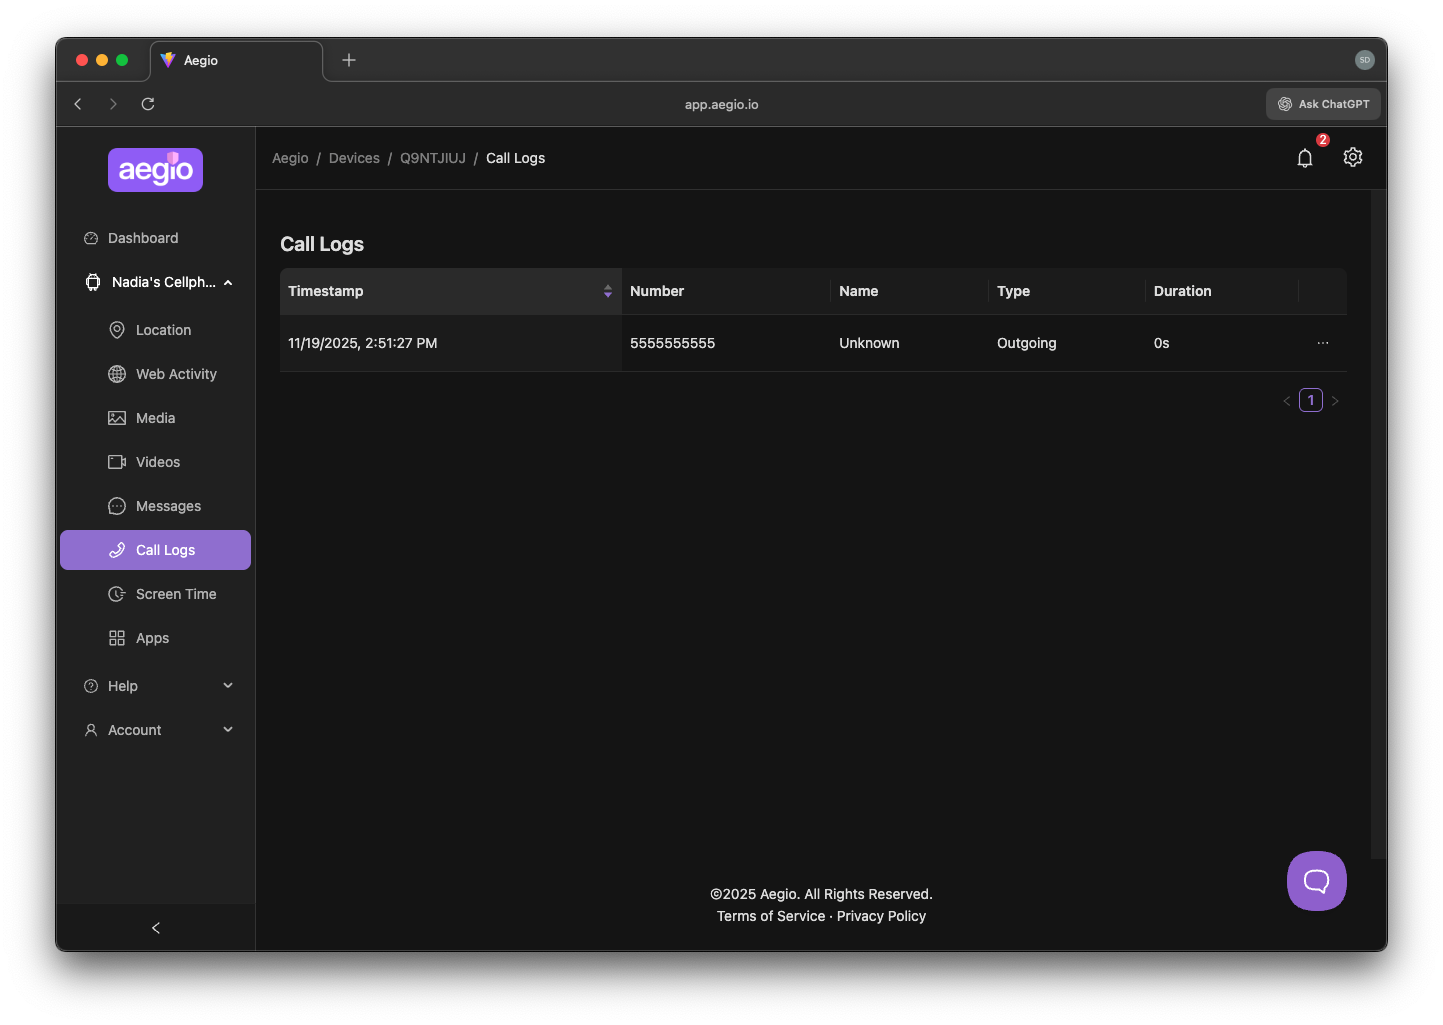
Task: View Videos using the camera icon
Action: 117,461
